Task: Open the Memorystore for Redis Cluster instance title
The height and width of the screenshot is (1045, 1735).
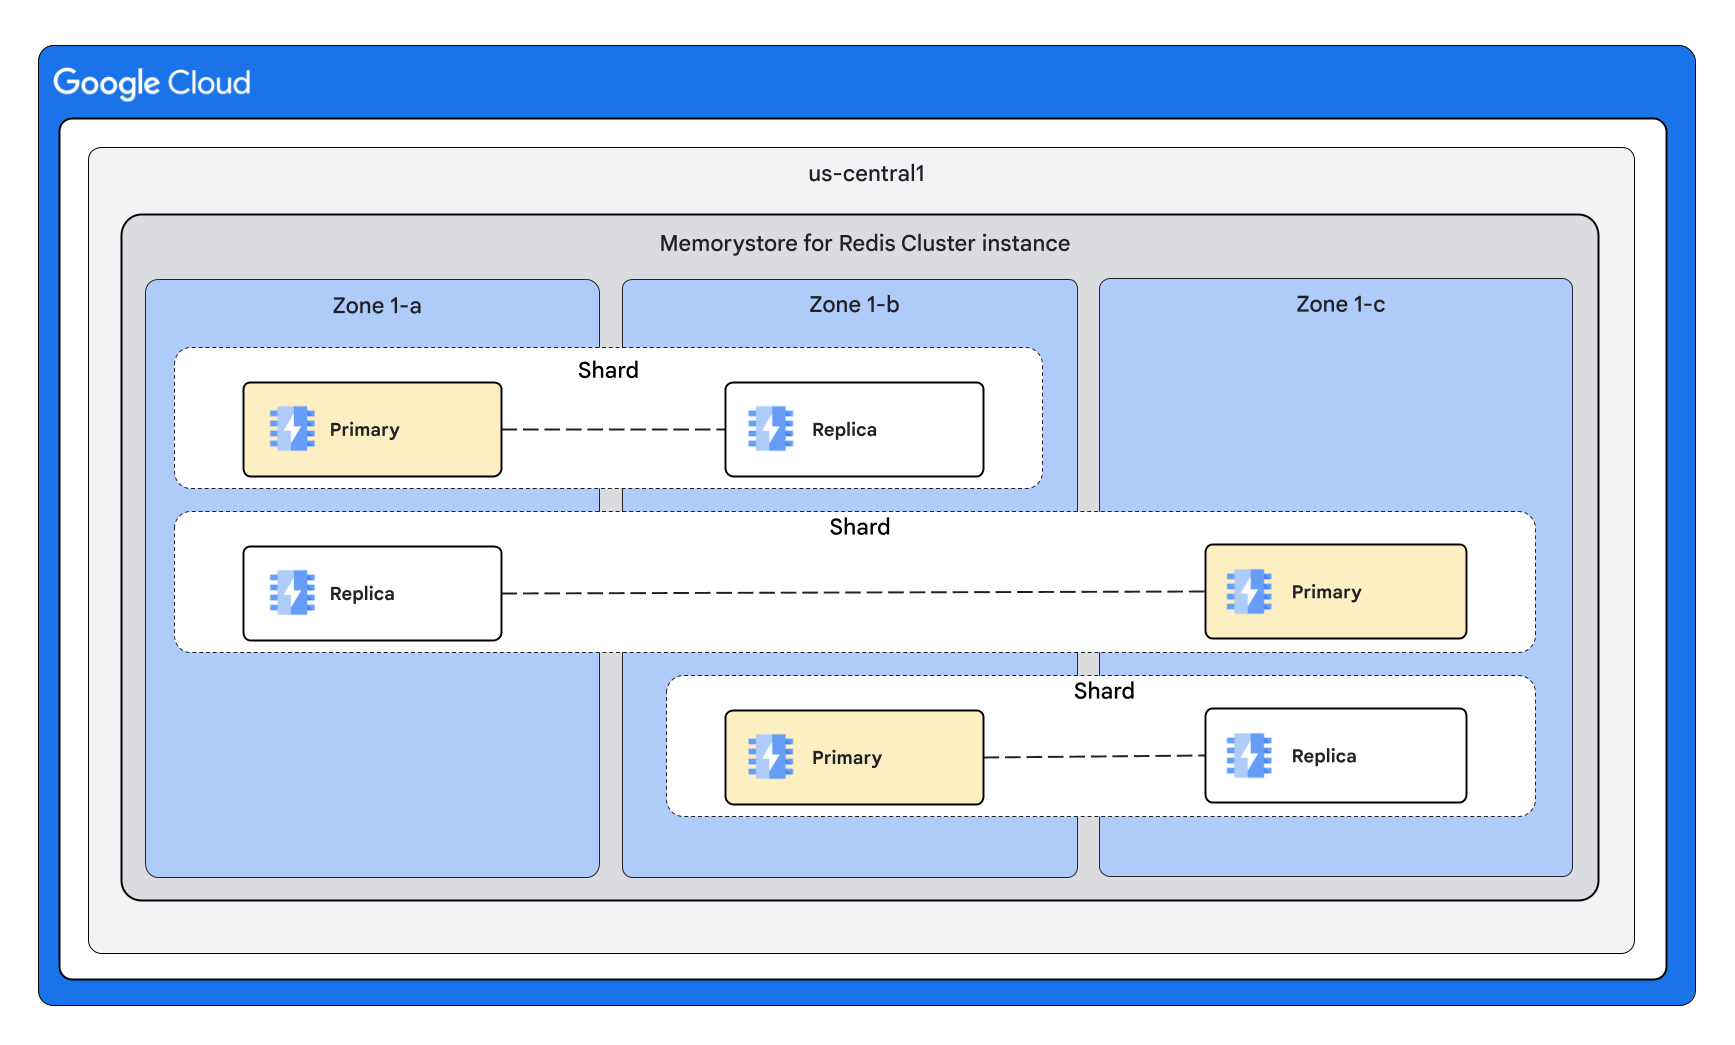Action: (x=864, y=243)
